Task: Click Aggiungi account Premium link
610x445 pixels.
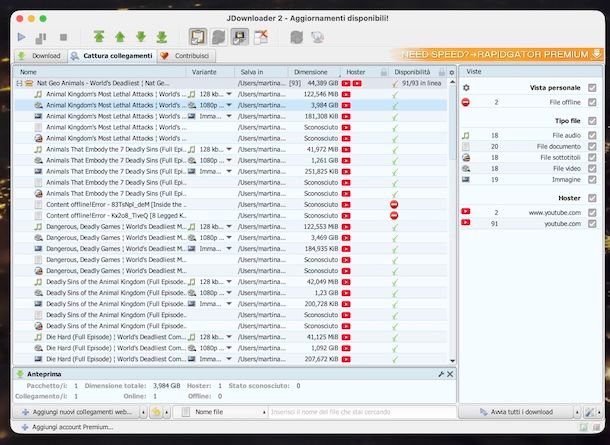Action: point(67,427)
